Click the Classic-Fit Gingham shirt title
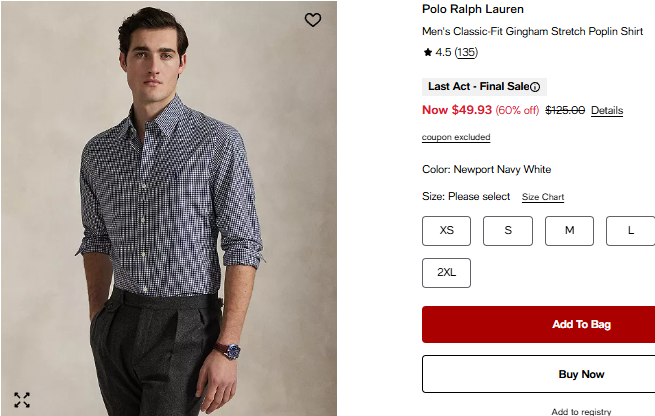The width and height of the screenshot is (655, 416). point(532,31)
